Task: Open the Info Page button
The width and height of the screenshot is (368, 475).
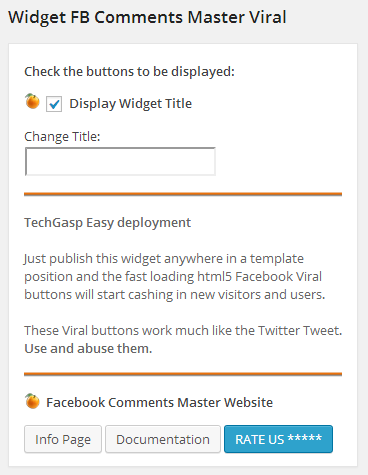Action: coord(63,439)
